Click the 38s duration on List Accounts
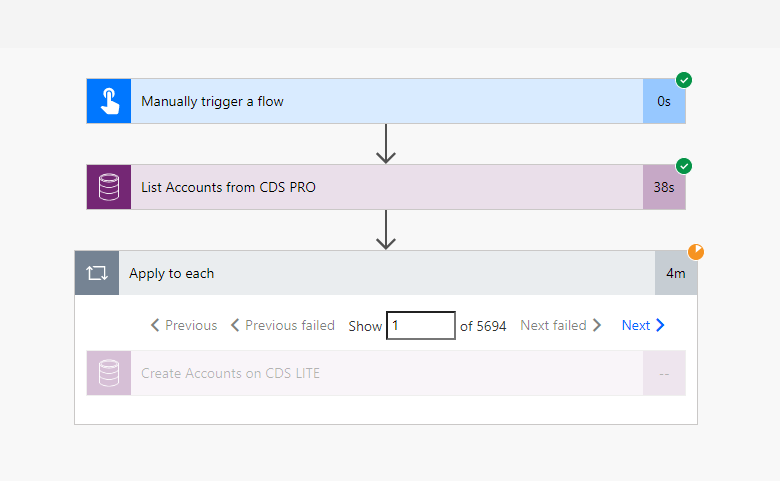 click(x=664, y=187)
